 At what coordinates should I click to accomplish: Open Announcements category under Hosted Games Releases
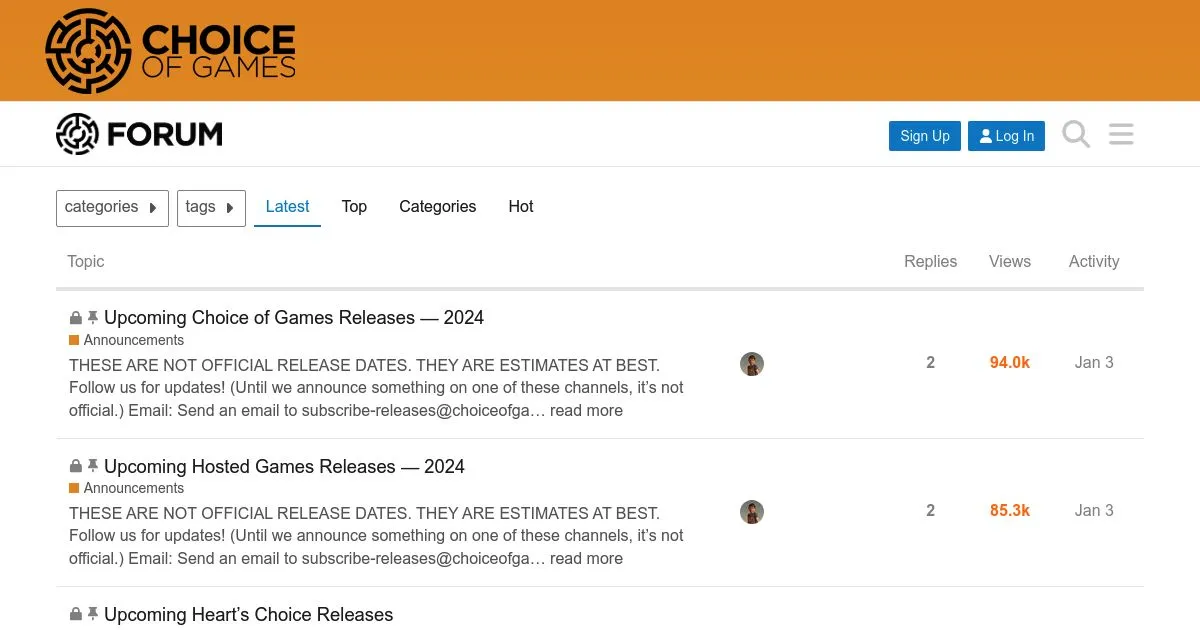click(127, 488)
